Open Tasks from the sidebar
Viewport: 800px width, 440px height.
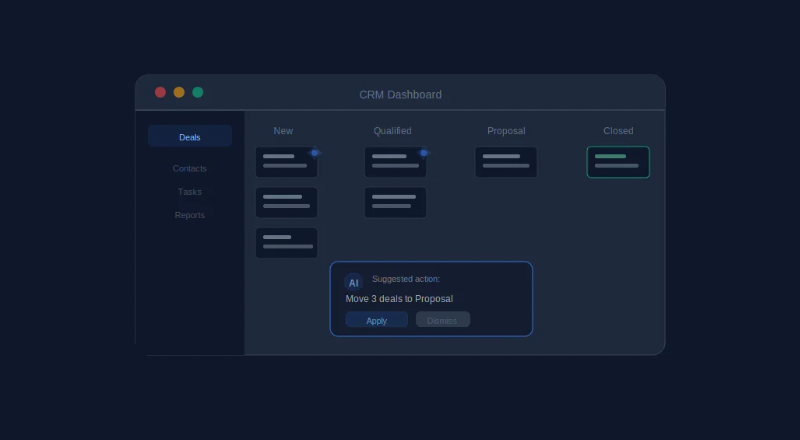[190, 192]
